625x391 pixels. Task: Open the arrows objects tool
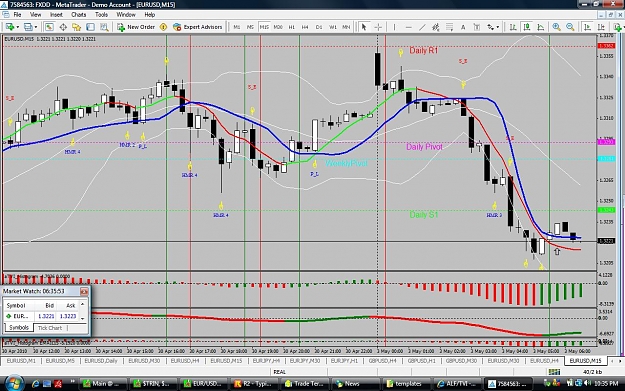(x=490, y=27)
